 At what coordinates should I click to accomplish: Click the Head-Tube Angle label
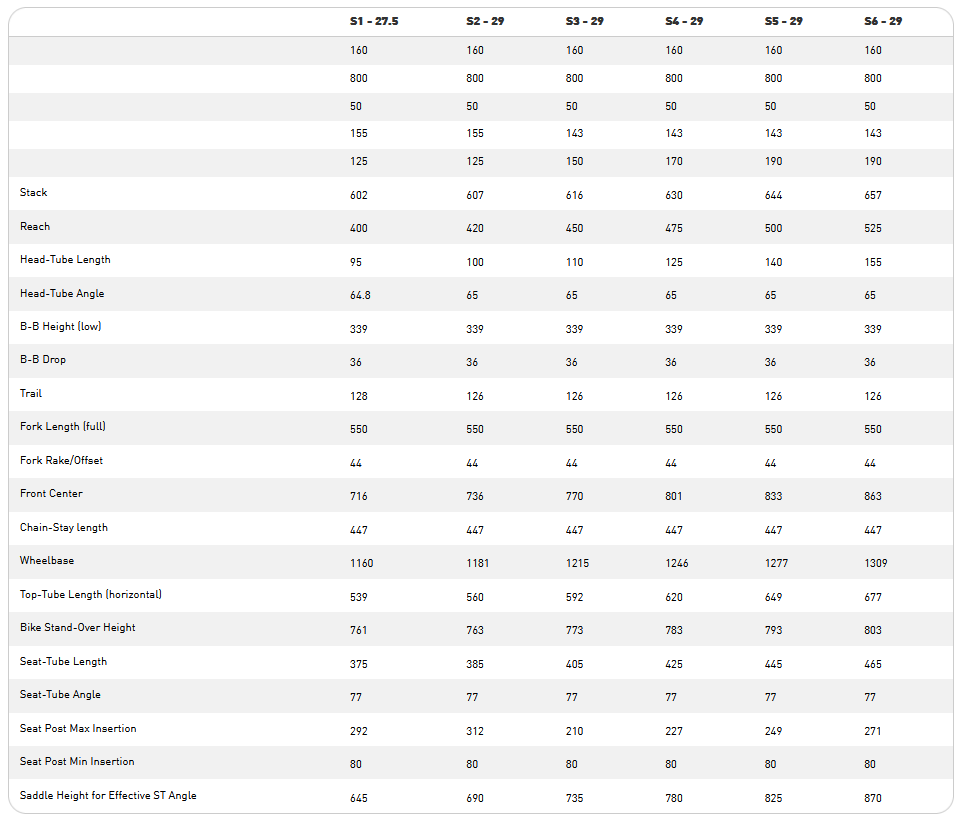[x=62, y=294]
